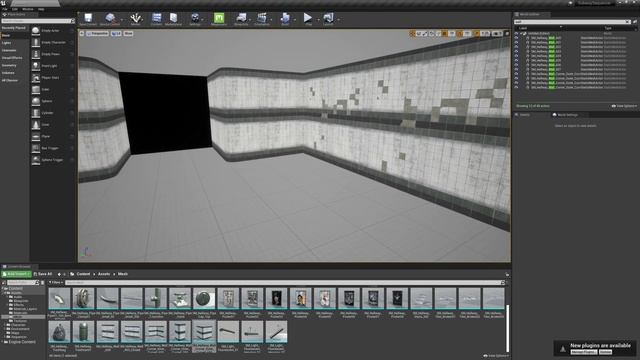Select the Lights category in Place Actors
Screen dimensions: 640x360
pyautogui.click(x=7, y=43)
